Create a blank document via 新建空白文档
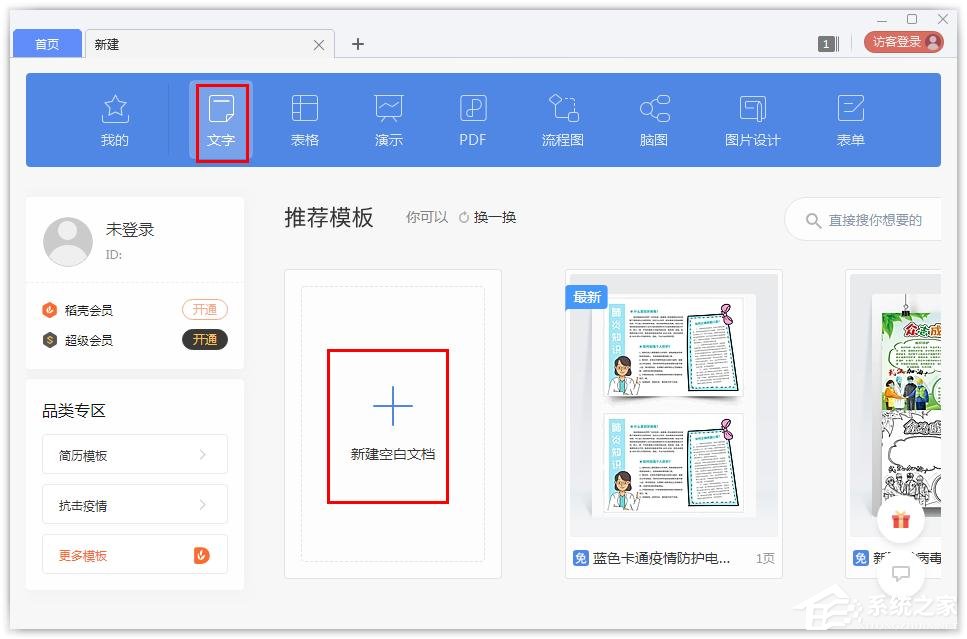The image size is (967, 639). (x=388, y=425)
